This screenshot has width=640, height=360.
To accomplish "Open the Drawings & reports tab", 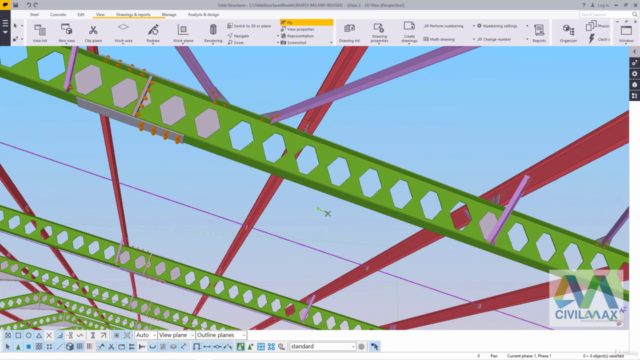I will click(x=133, y=14).
